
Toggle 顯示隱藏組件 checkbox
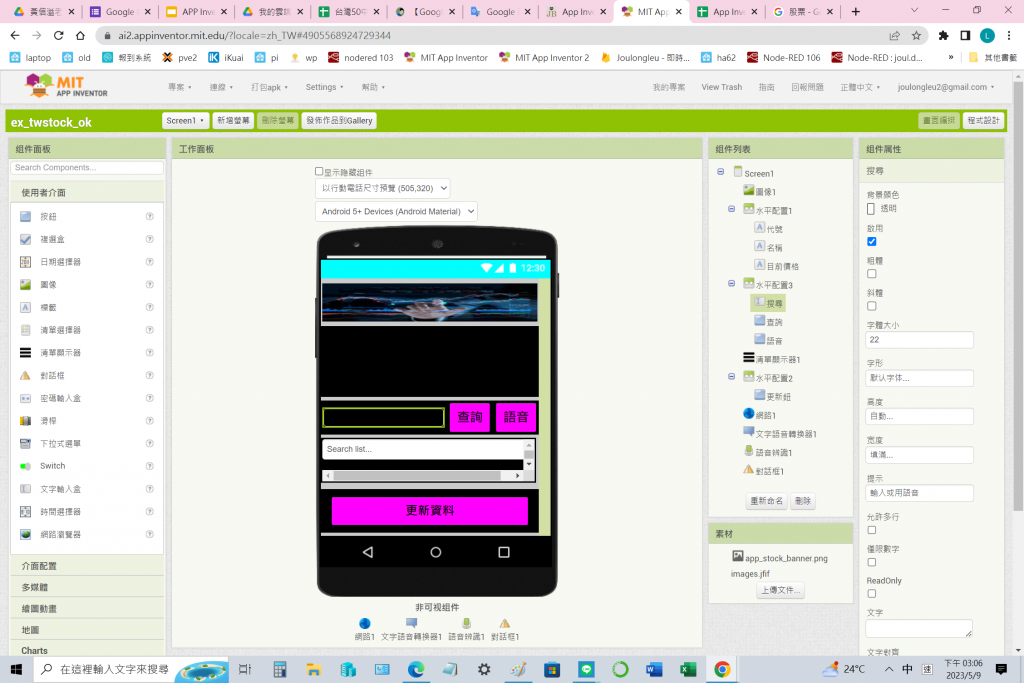(319, 172)
